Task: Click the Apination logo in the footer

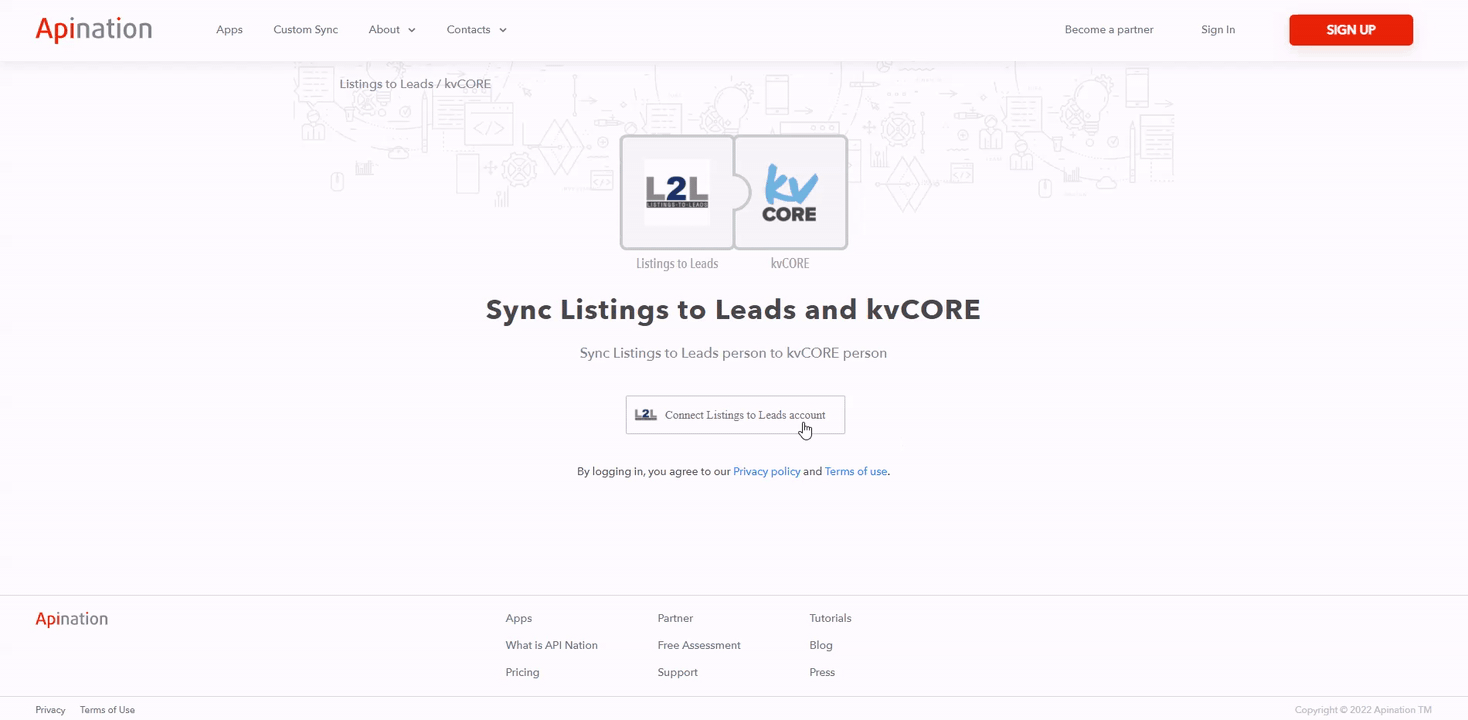Action: [72, 619]
